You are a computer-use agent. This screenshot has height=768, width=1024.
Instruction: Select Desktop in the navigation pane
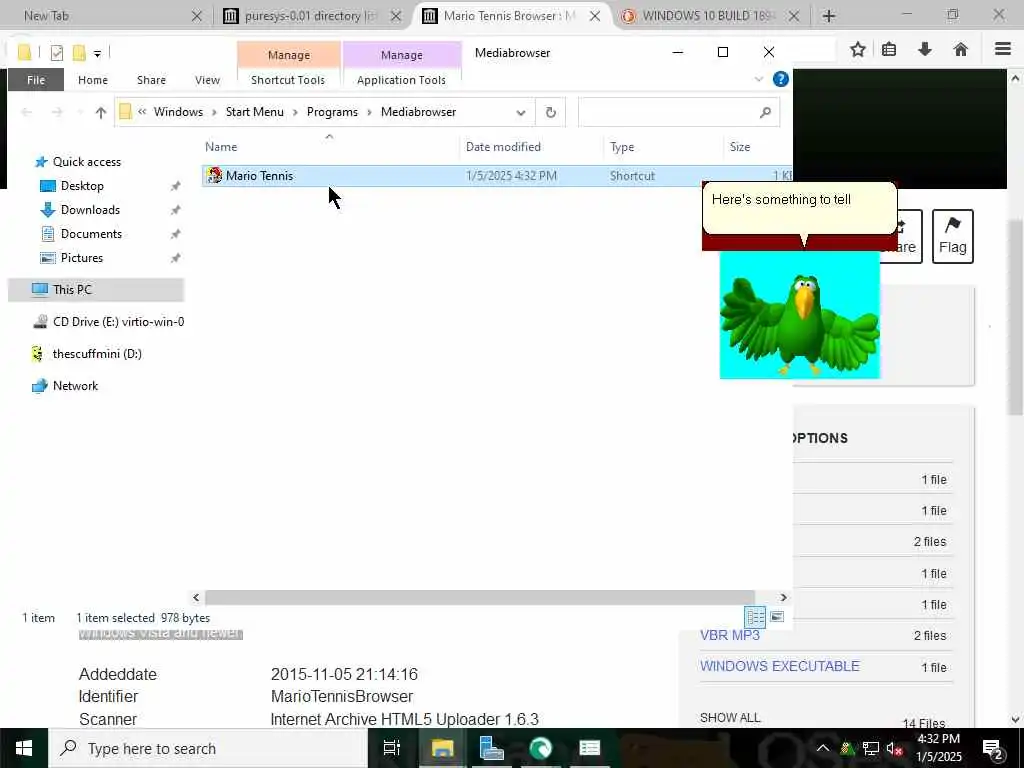[82, 186]
